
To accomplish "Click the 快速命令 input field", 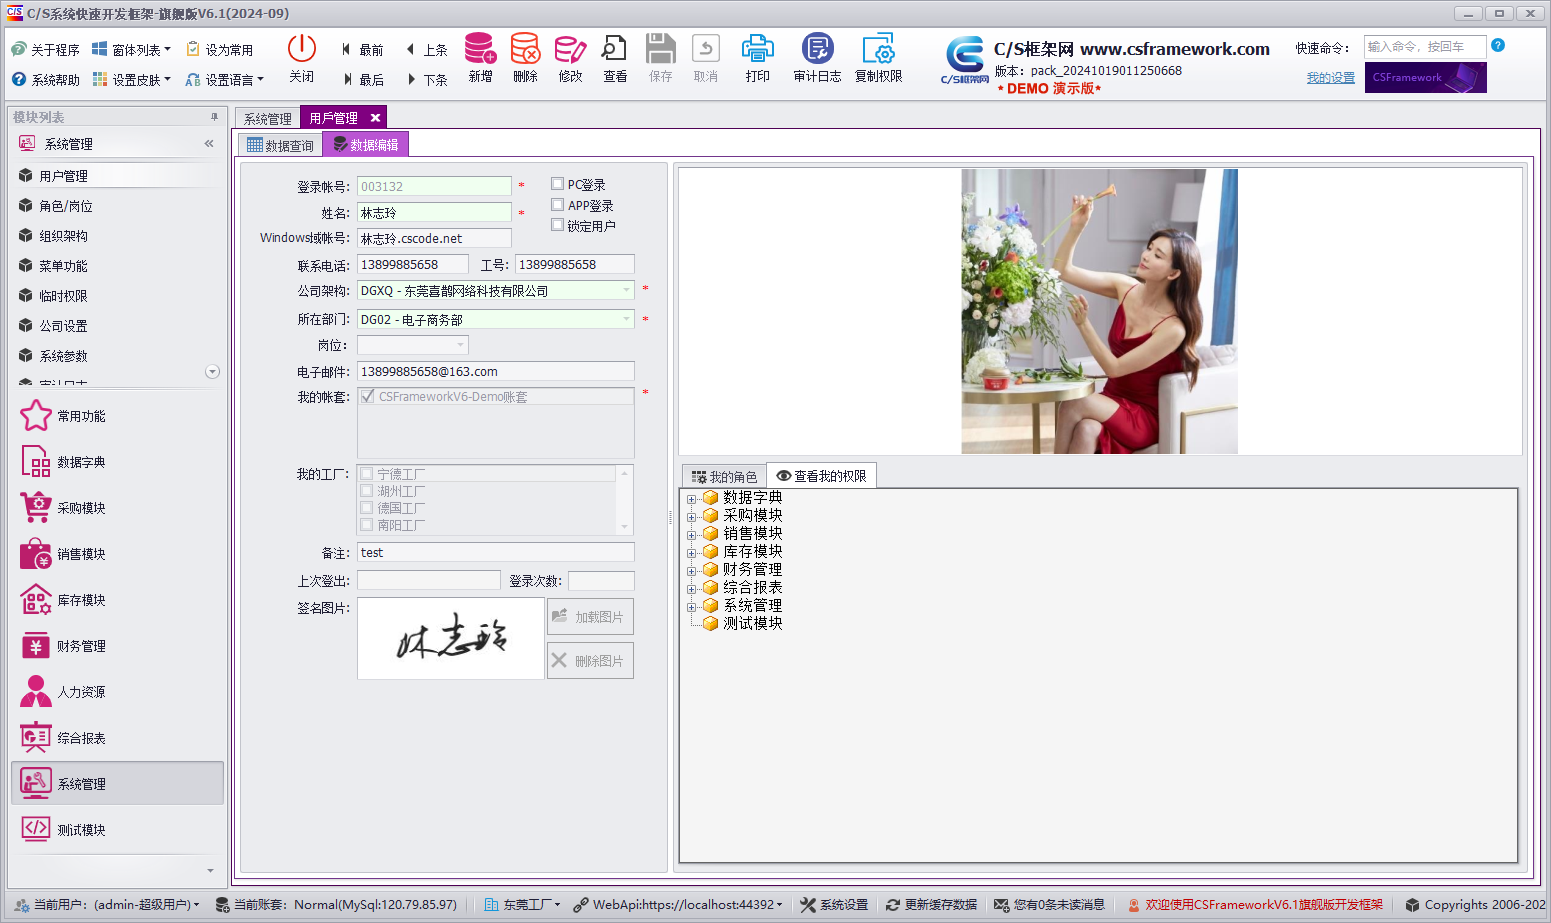I will pyautogui.click(x=1425, y=46).
